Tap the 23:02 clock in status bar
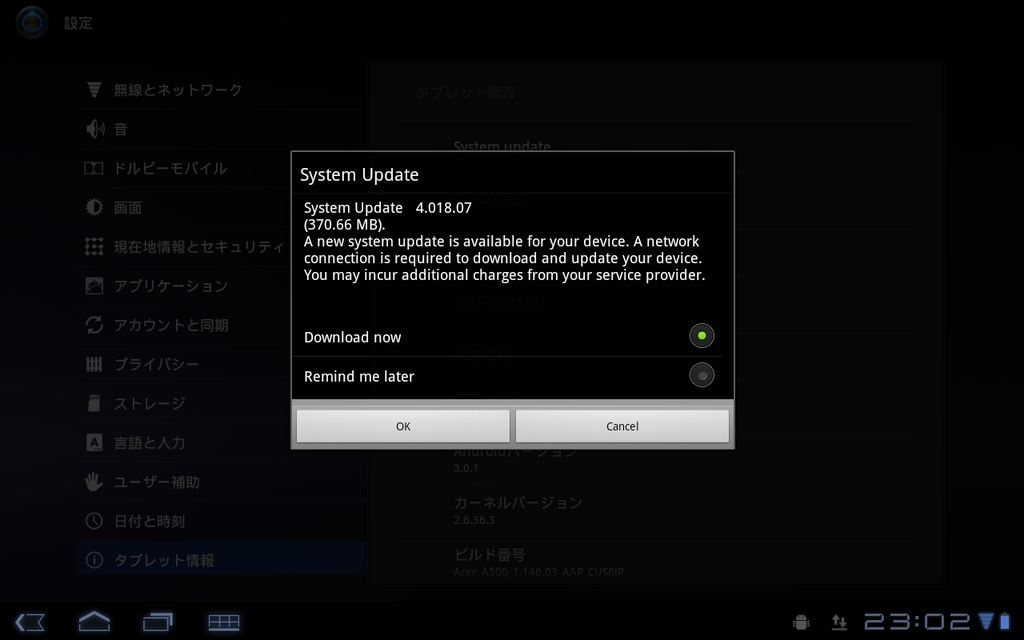This screenshot has width=1024, height=640. [917, 621]
